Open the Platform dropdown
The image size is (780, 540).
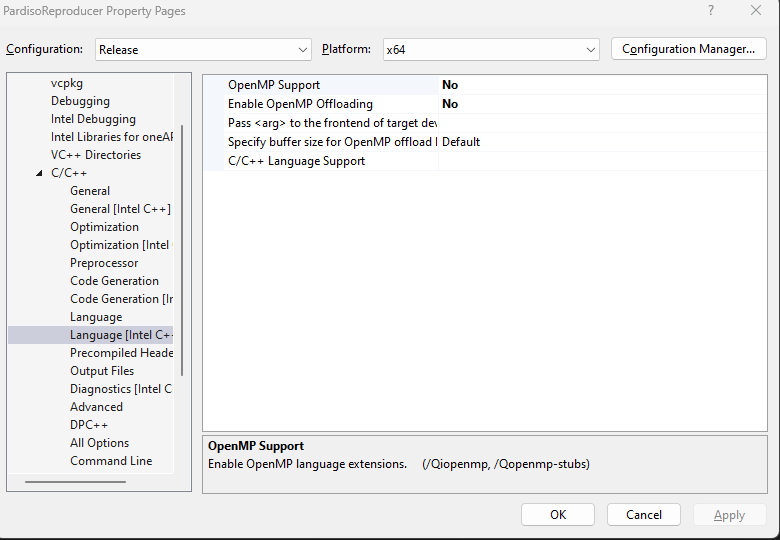(x=490, y=49)
